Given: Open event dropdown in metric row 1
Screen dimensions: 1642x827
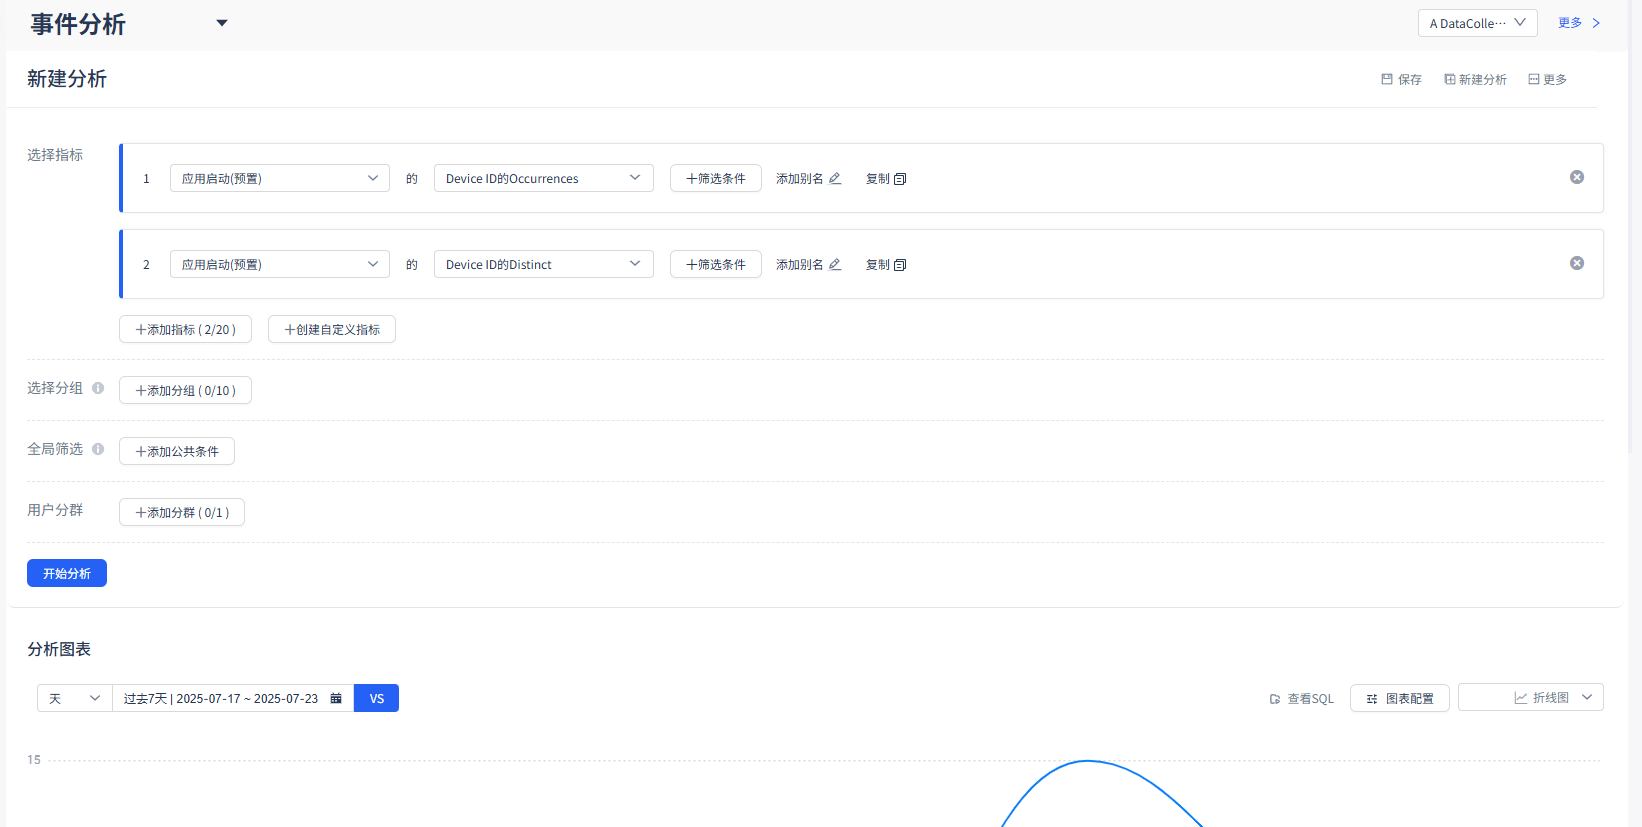Looking at the screenshot, I should 280,178.
